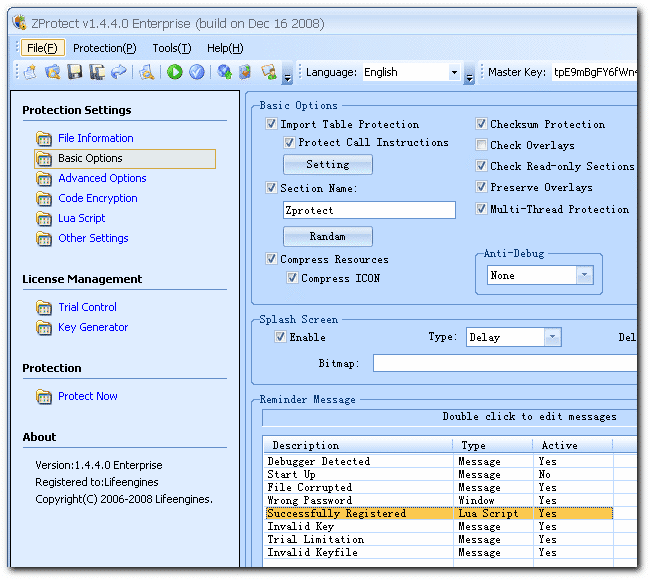The width and height of the screenshot is (650, 580).
Task: Click the blue undo arrow icon
Action: [119, 72]
